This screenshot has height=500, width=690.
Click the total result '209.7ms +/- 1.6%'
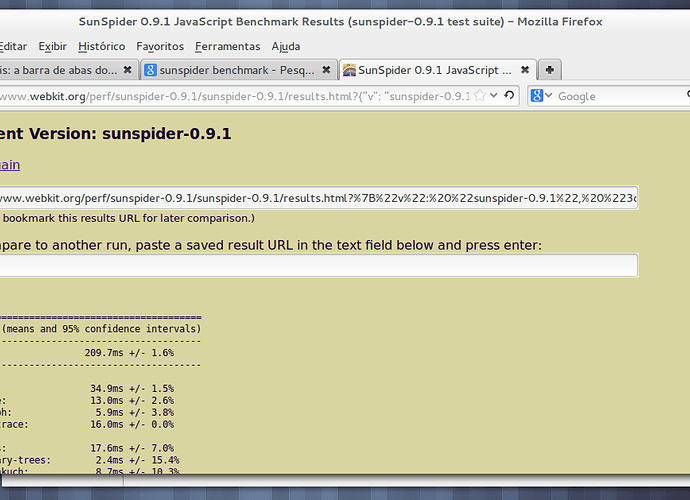(x=129, y=353)
